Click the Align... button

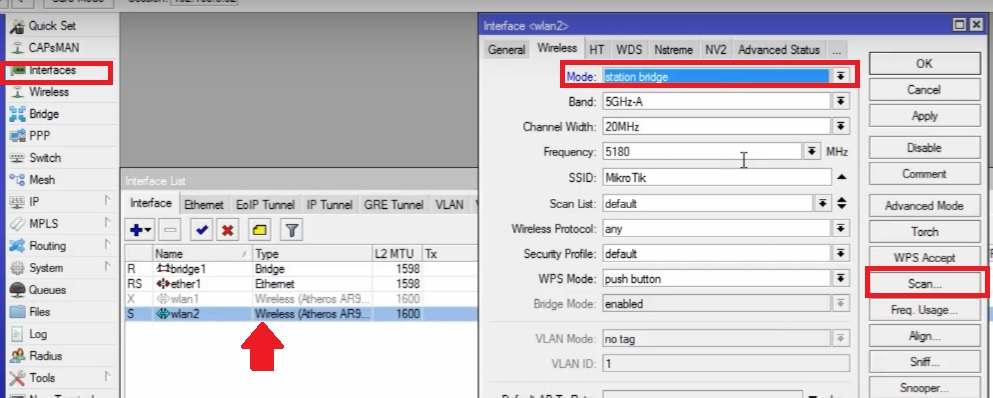tap(924, 336)
